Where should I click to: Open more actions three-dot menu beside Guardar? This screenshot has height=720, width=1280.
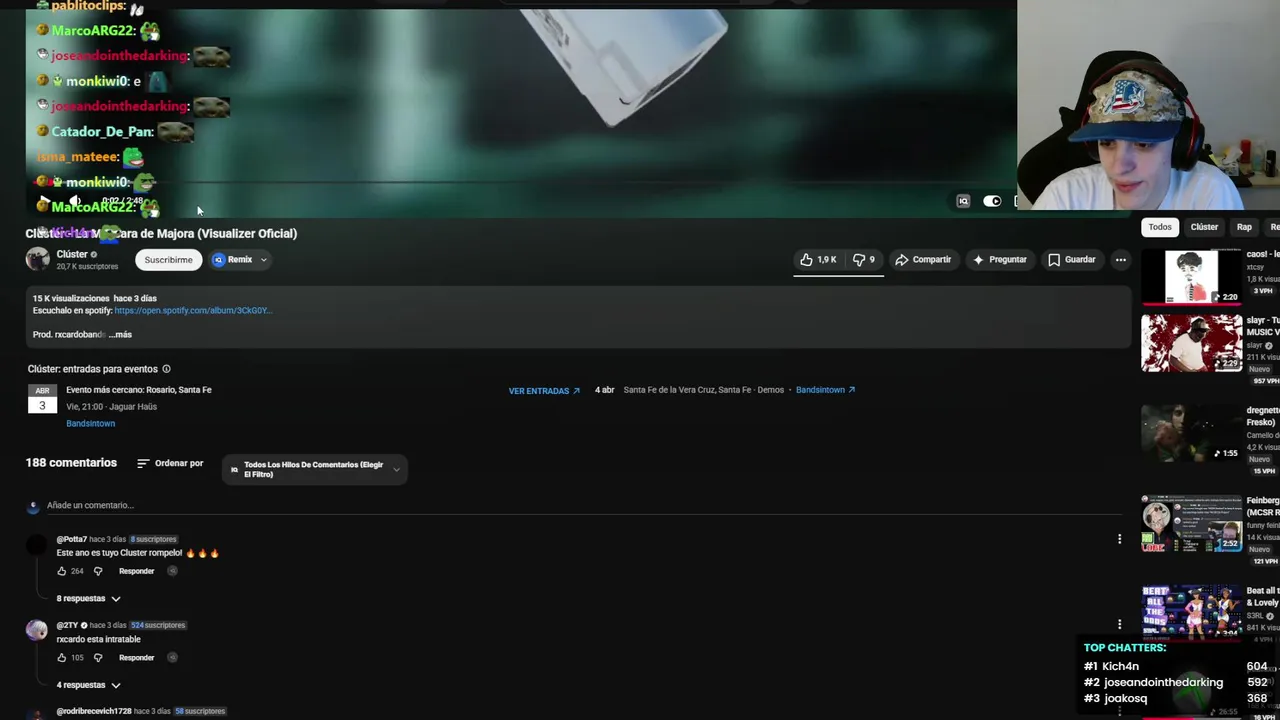1120,260
